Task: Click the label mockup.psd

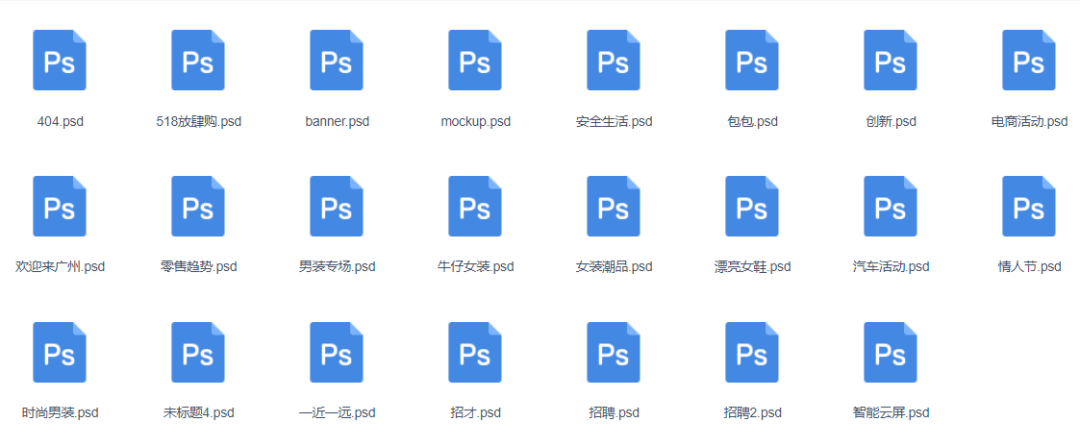Action: 475,122
